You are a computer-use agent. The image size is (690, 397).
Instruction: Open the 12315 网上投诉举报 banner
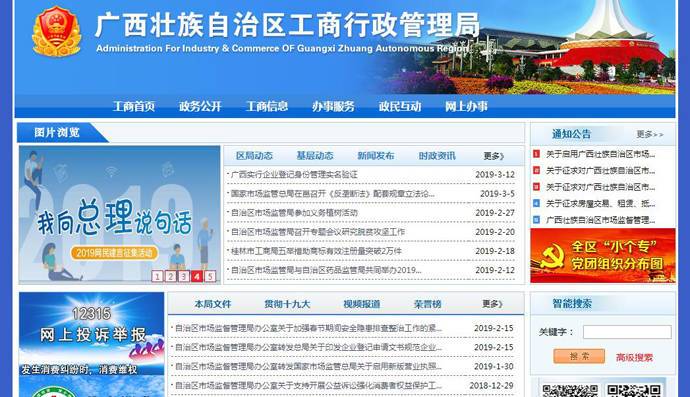tap(92, 334)
